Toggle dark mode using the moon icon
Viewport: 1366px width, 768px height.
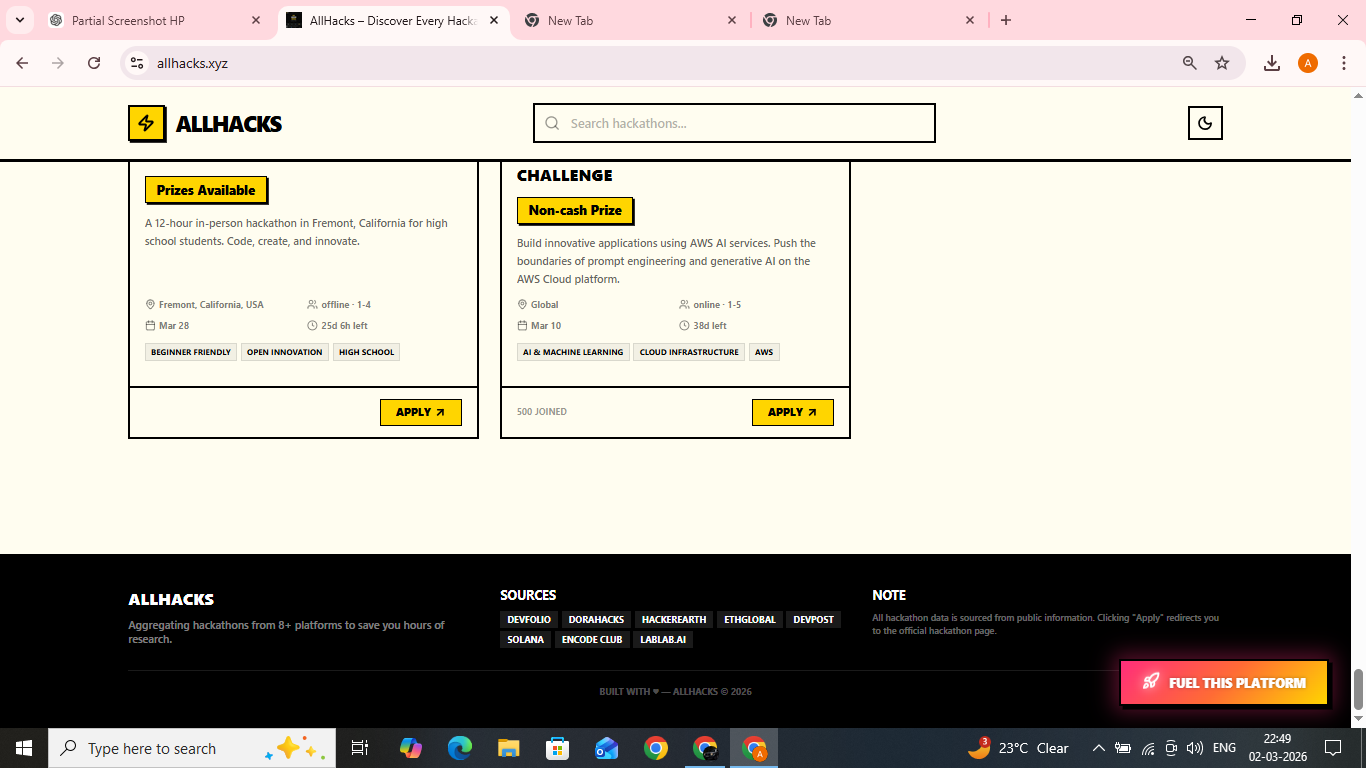1205,123
